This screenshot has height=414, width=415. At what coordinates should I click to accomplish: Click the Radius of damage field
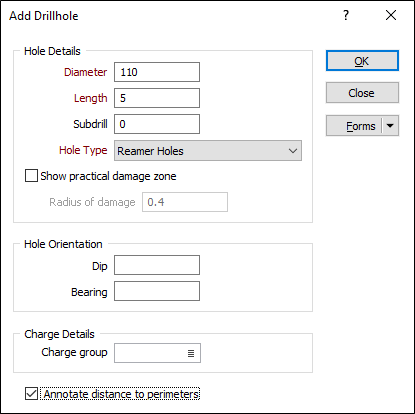[185, 202]
